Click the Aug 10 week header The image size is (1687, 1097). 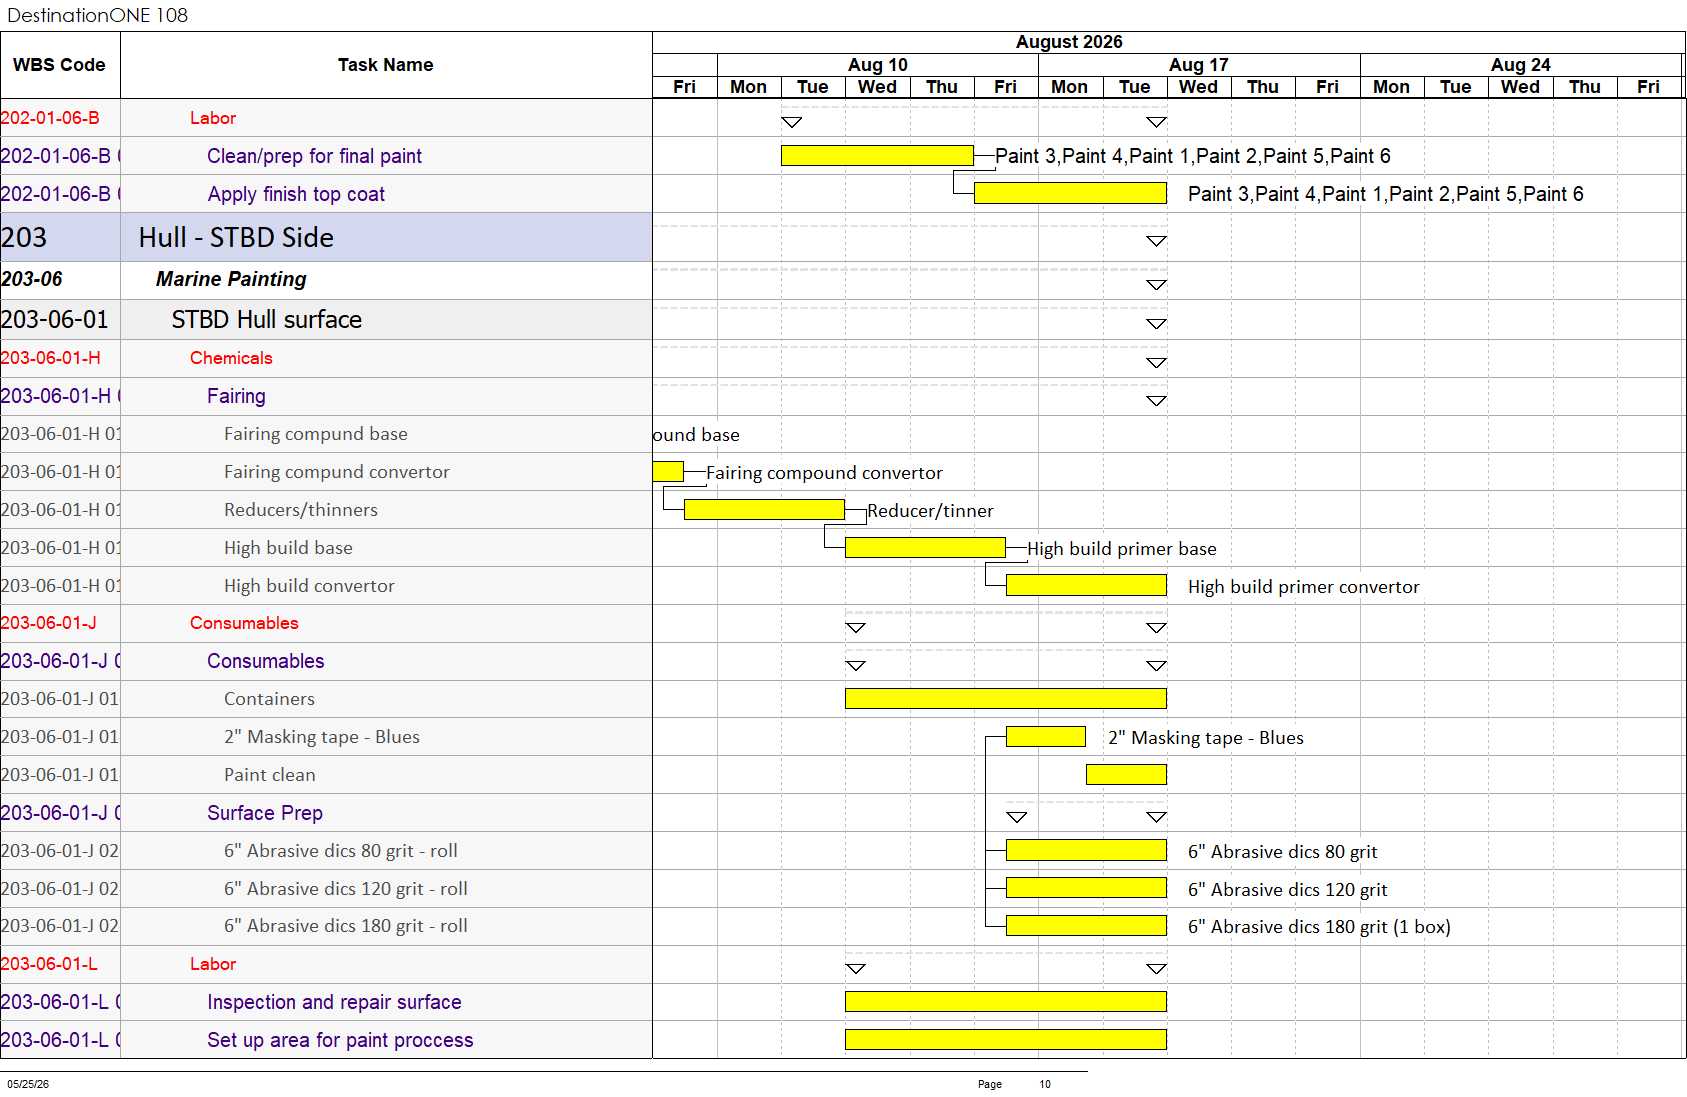tap(878, 65)
